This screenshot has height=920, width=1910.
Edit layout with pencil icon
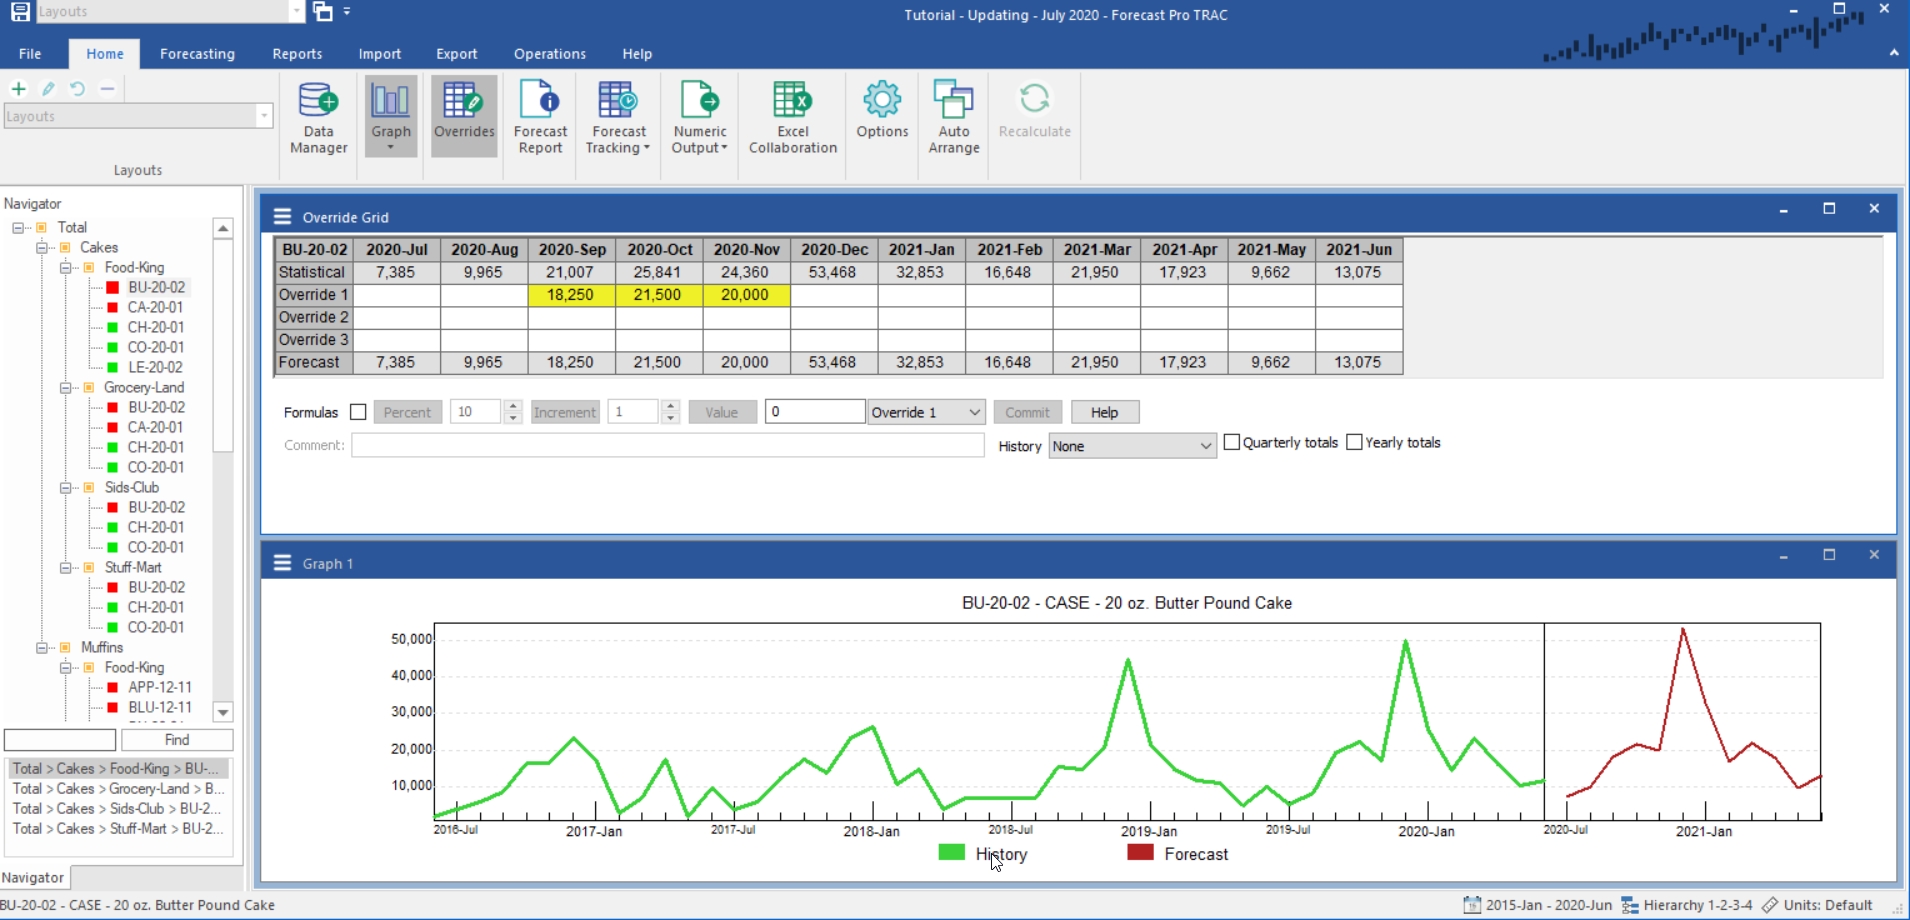click(x=48, y=88)
